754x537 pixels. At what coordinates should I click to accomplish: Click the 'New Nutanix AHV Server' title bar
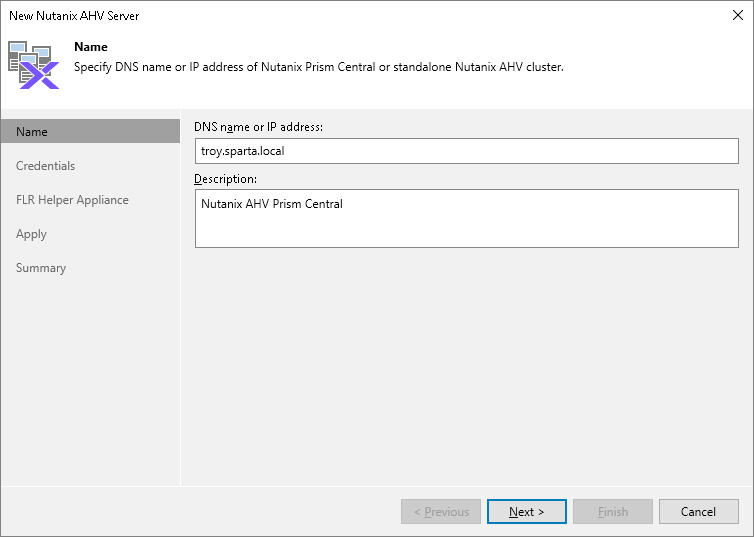coord(300,15)
